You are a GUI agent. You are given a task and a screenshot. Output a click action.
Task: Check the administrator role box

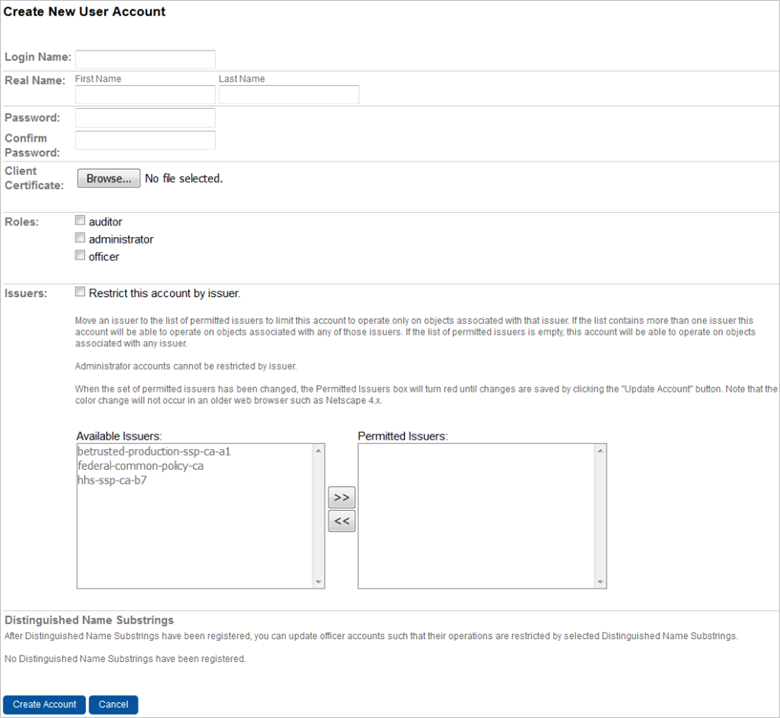pos(80,239)
